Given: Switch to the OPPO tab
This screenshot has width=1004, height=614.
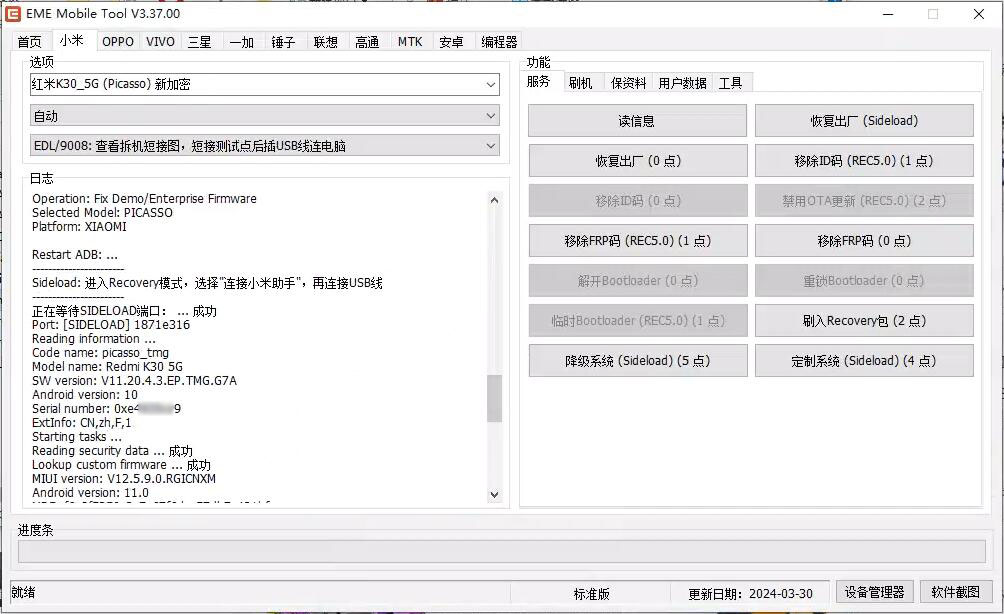Looking at the screenshot, I should 118,42.
